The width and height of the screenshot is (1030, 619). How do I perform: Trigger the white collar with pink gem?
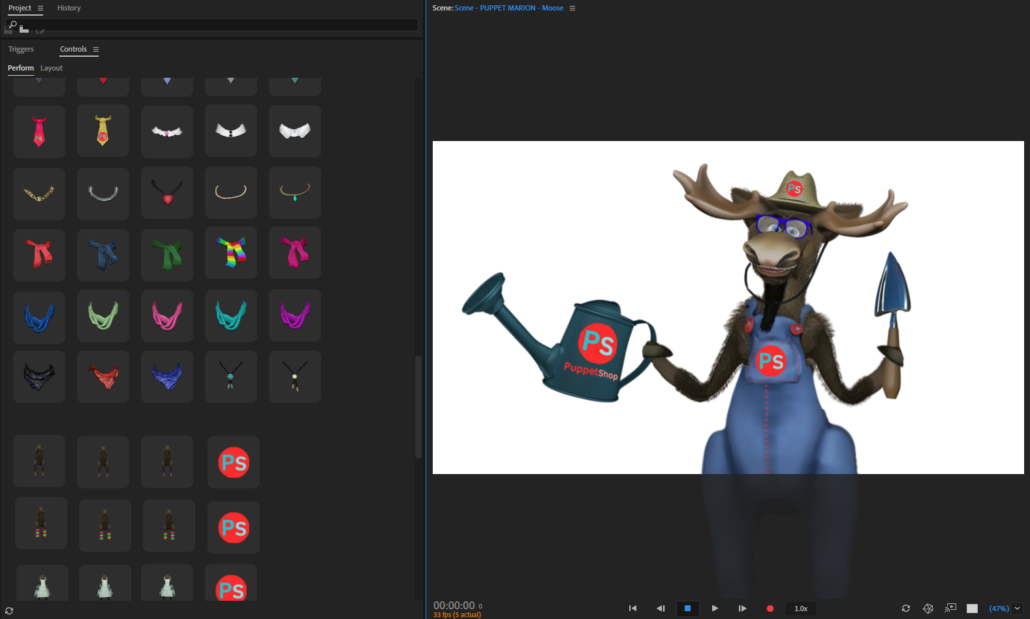click(167, 131)
